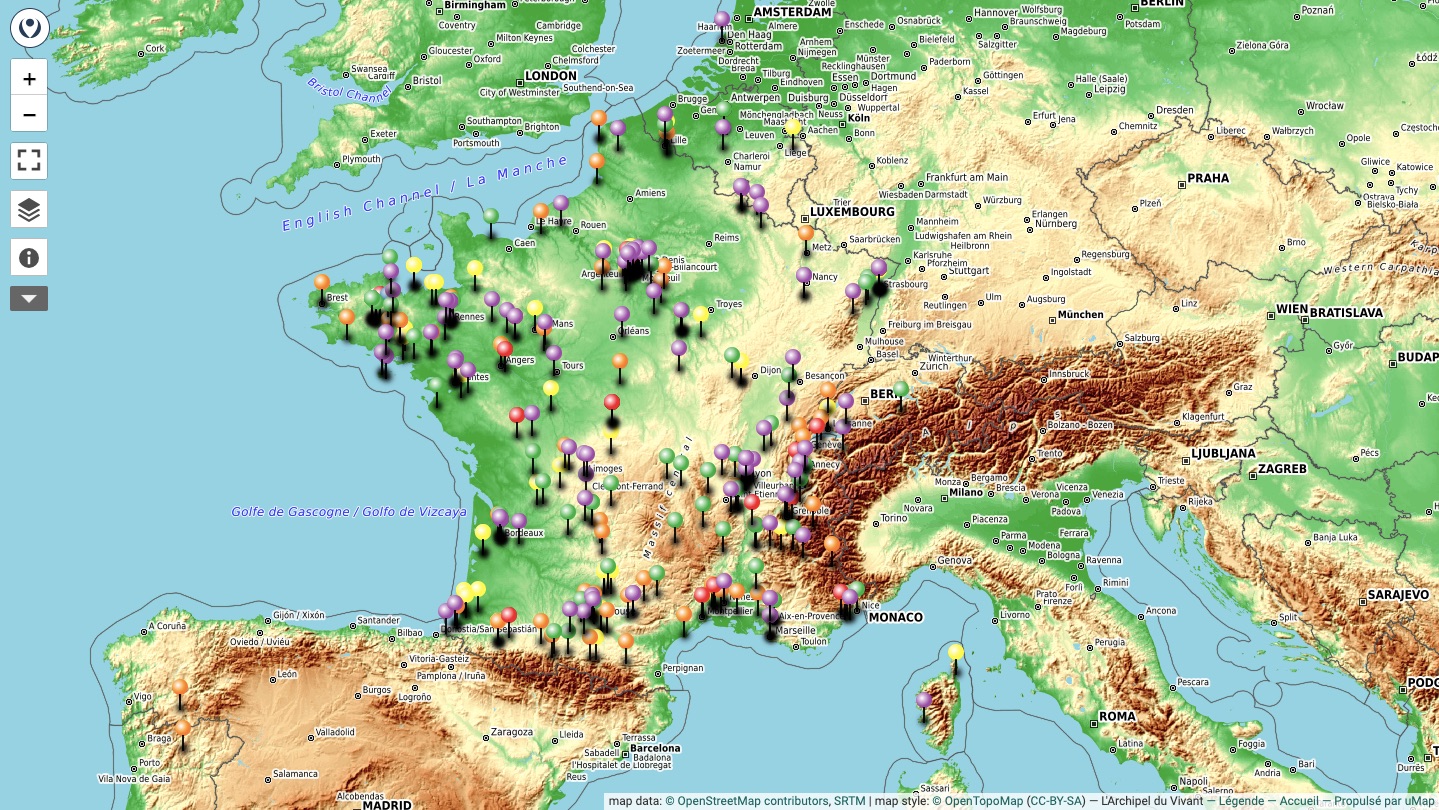The width and height of the screenshot is (1439, 810).
Task: Click the yellow marker in northern Corsica
Action: click(956, 652)
